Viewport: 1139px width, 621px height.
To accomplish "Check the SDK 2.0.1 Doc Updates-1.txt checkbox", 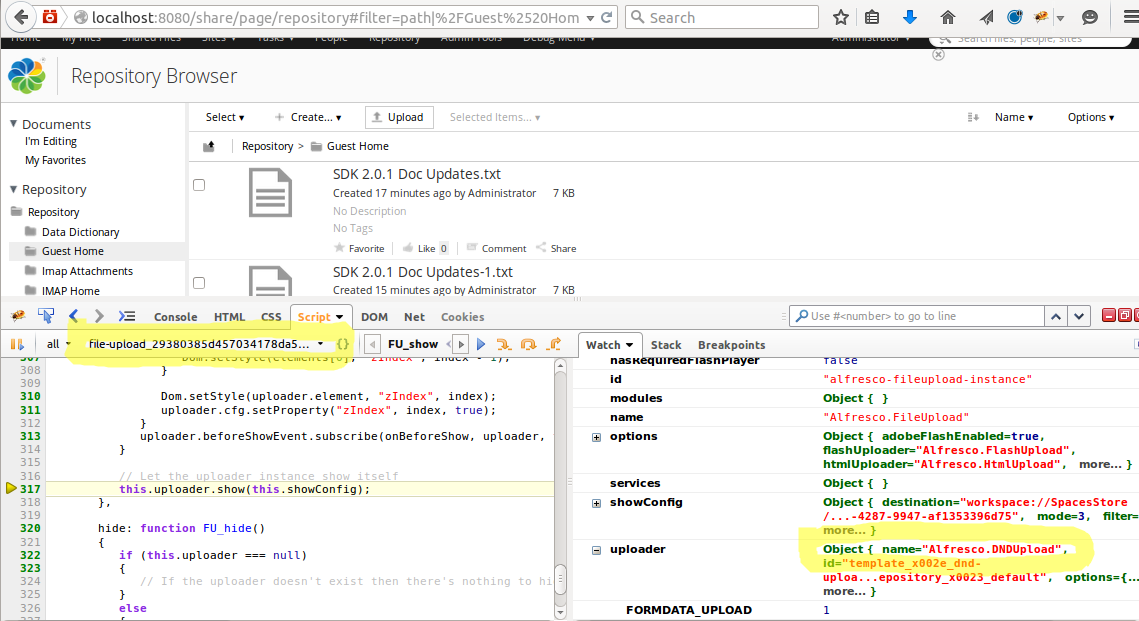I will [x=198, y=281].
